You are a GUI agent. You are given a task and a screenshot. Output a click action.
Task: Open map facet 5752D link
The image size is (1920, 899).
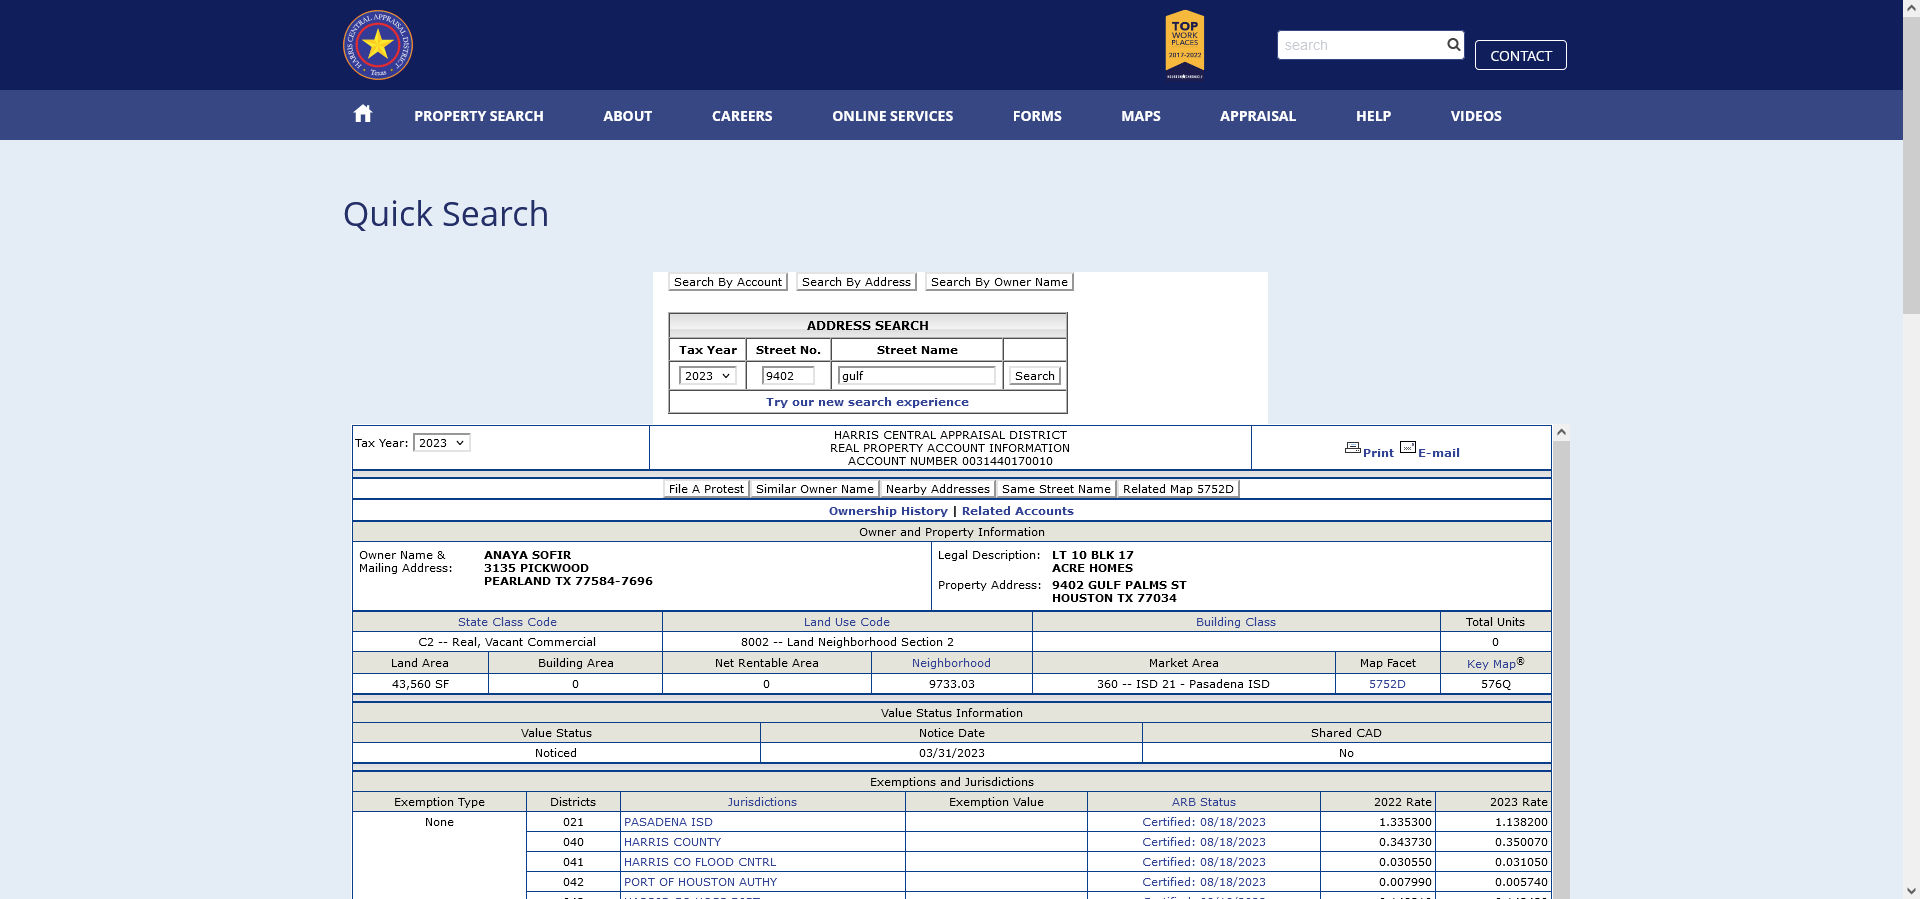1387,684
